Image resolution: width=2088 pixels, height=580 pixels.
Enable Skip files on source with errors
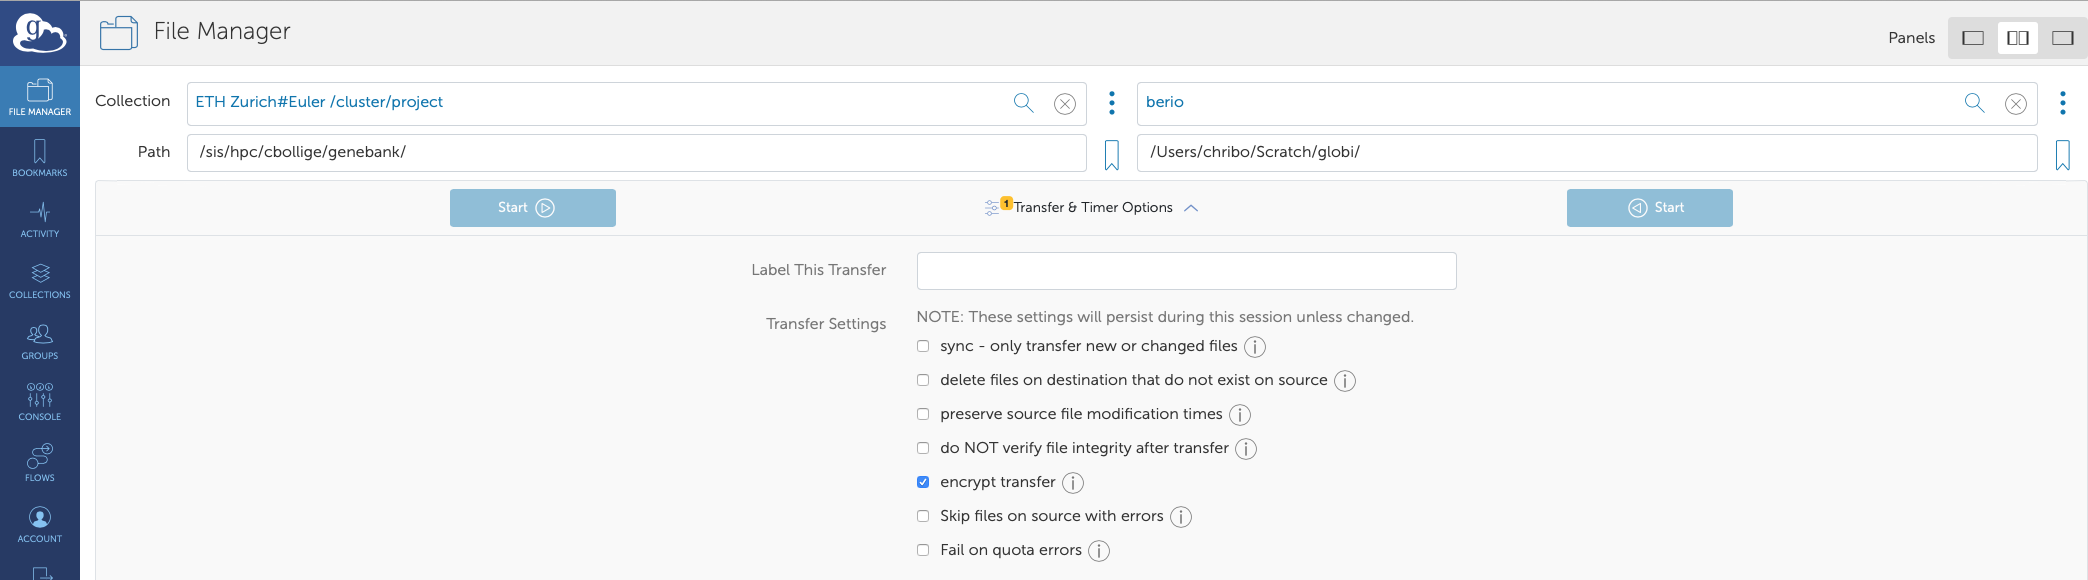point(923,516)
